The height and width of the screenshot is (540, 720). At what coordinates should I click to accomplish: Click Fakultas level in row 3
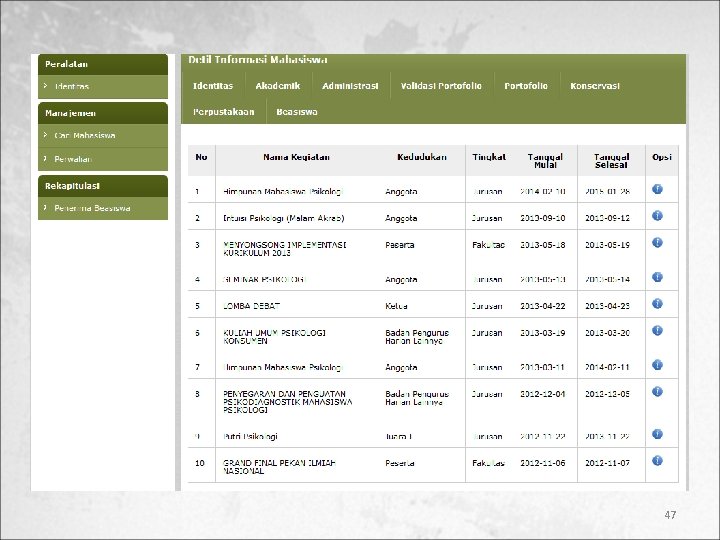pyautogui.click(x=488, y=245)
